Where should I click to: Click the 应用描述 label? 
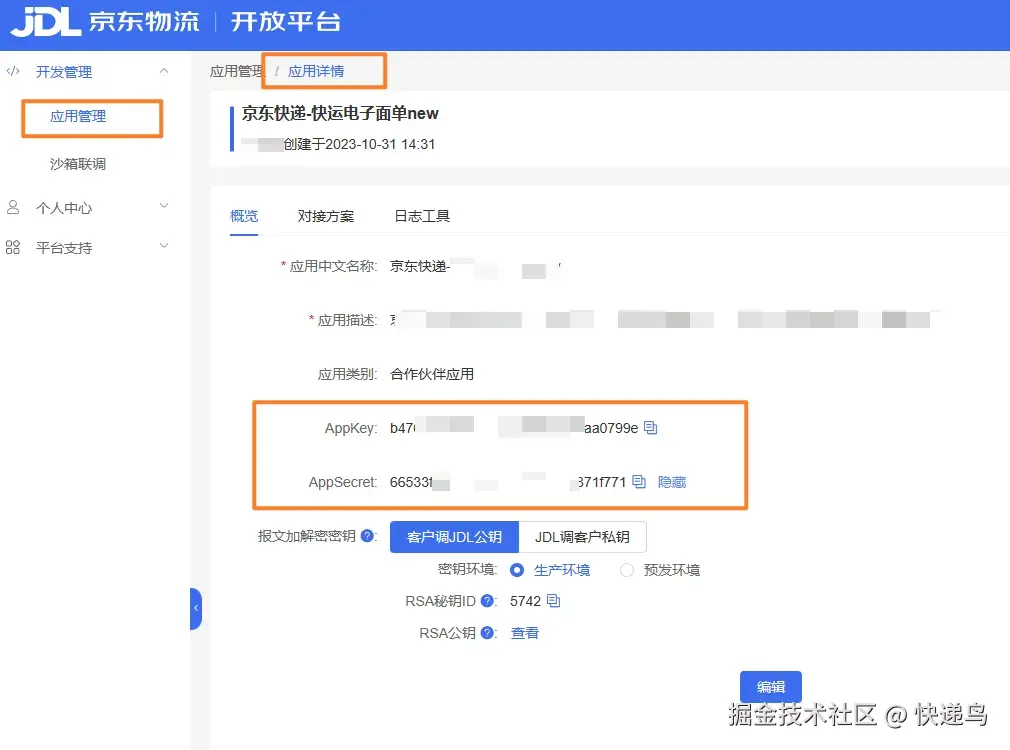tap(347, 320)
